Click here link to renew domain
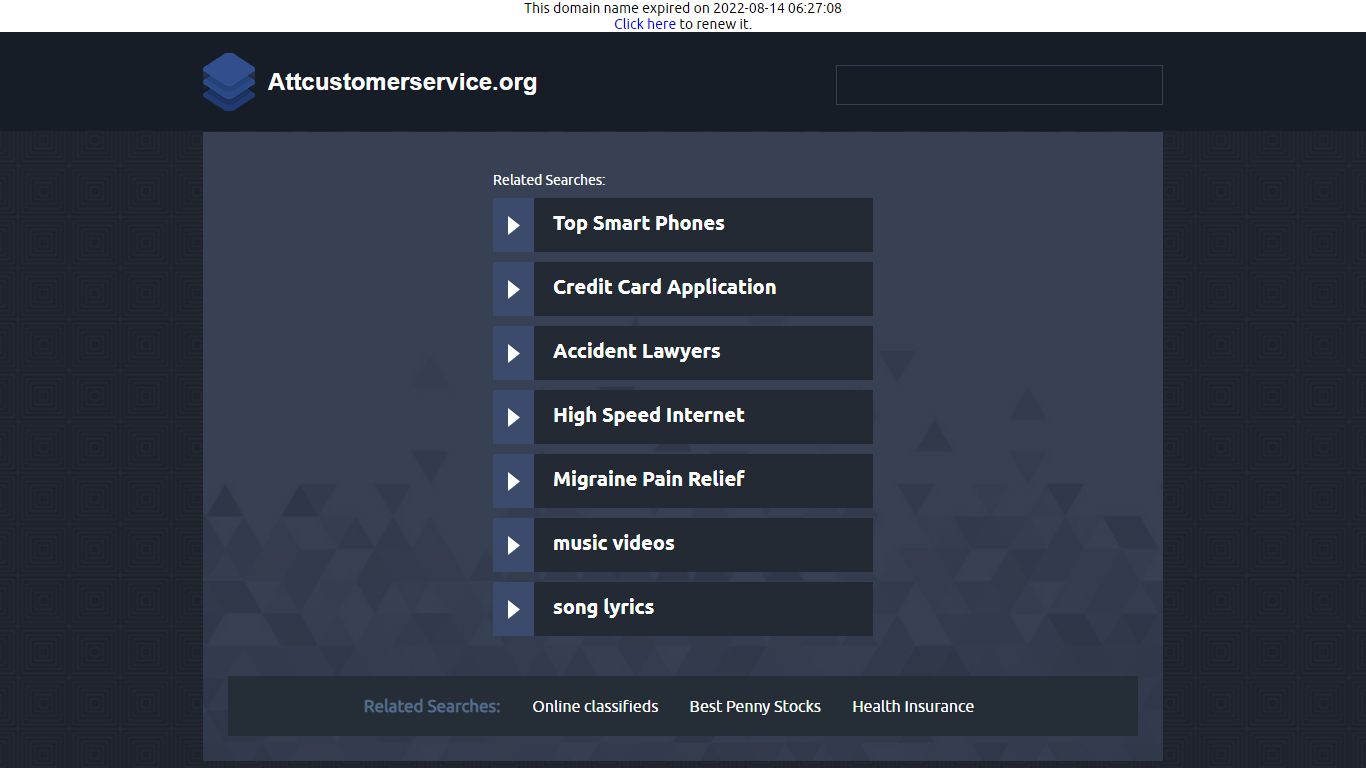 tap(645, 24)
